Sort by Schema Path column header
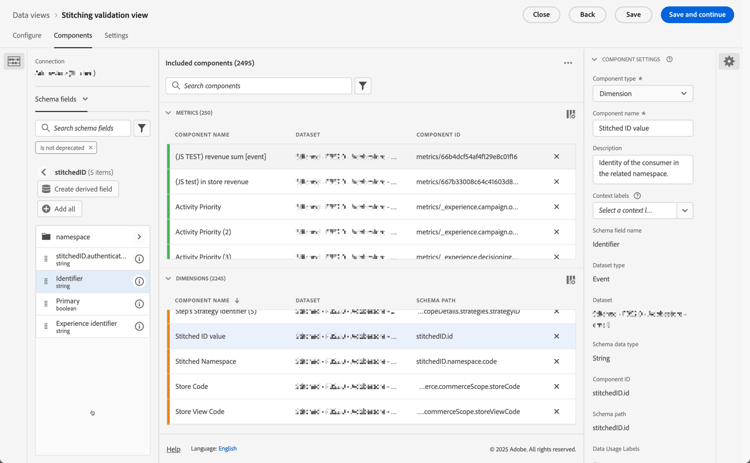 click(436, 300)
